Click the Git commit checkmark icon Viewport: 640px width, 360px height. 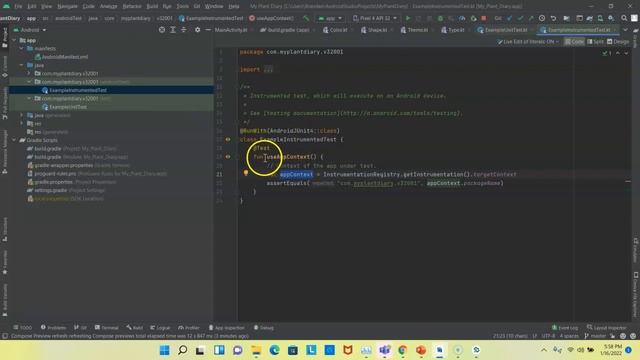[520, 18]
